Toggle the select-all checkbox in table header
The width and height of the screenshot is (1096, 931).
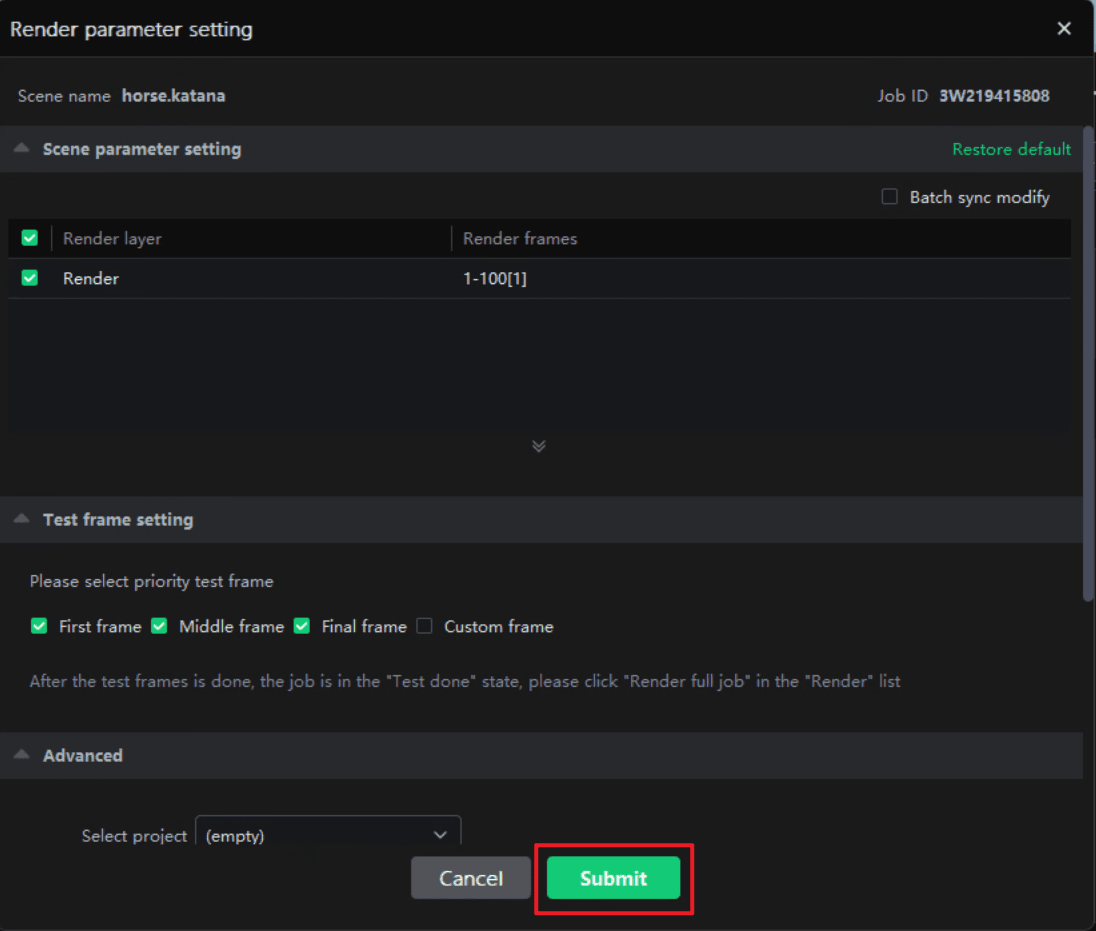[x=30, y=238]
